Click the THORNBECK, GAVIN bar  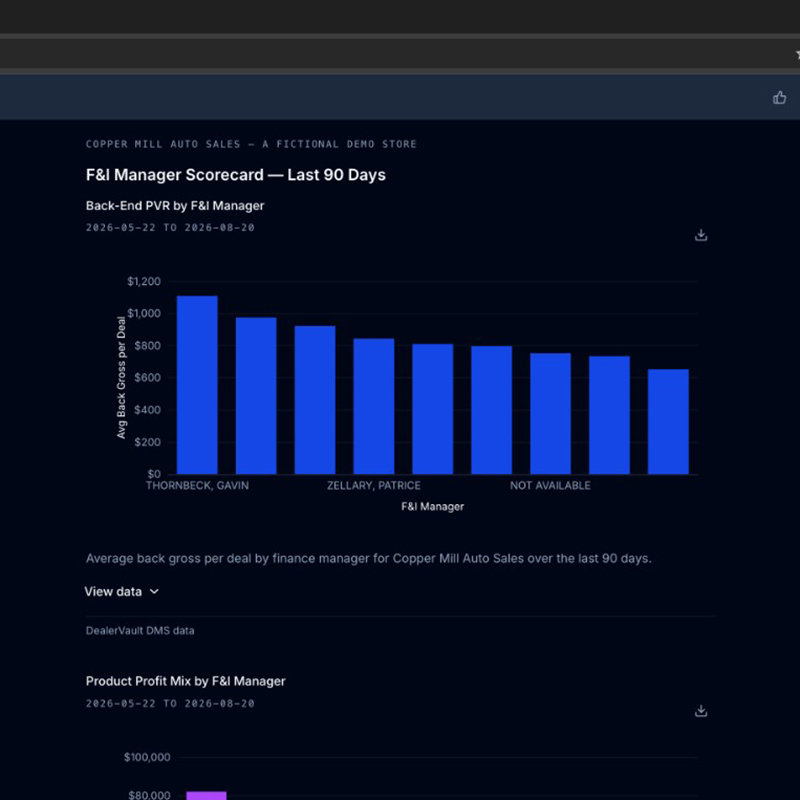[x=197, y=385]
